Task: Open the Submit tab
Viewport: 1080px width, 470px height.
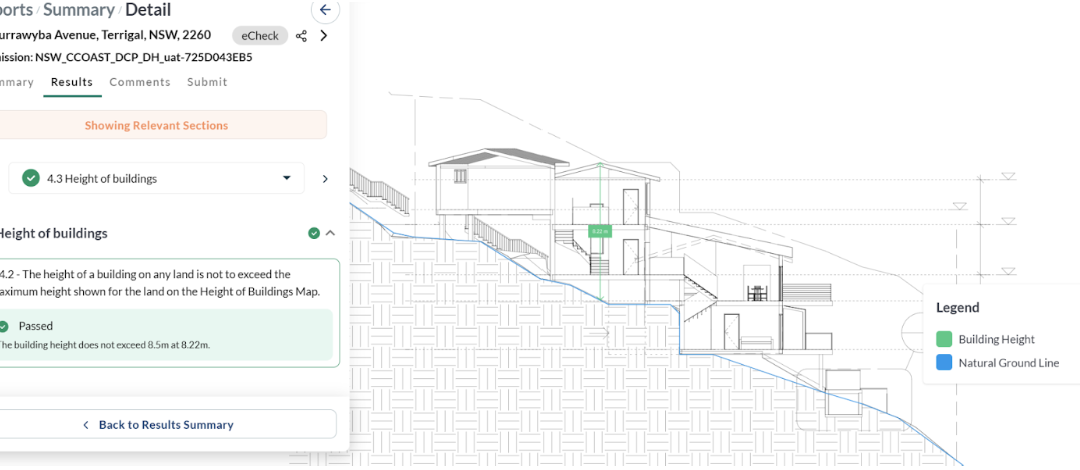Action: click(x=207, y=82)
